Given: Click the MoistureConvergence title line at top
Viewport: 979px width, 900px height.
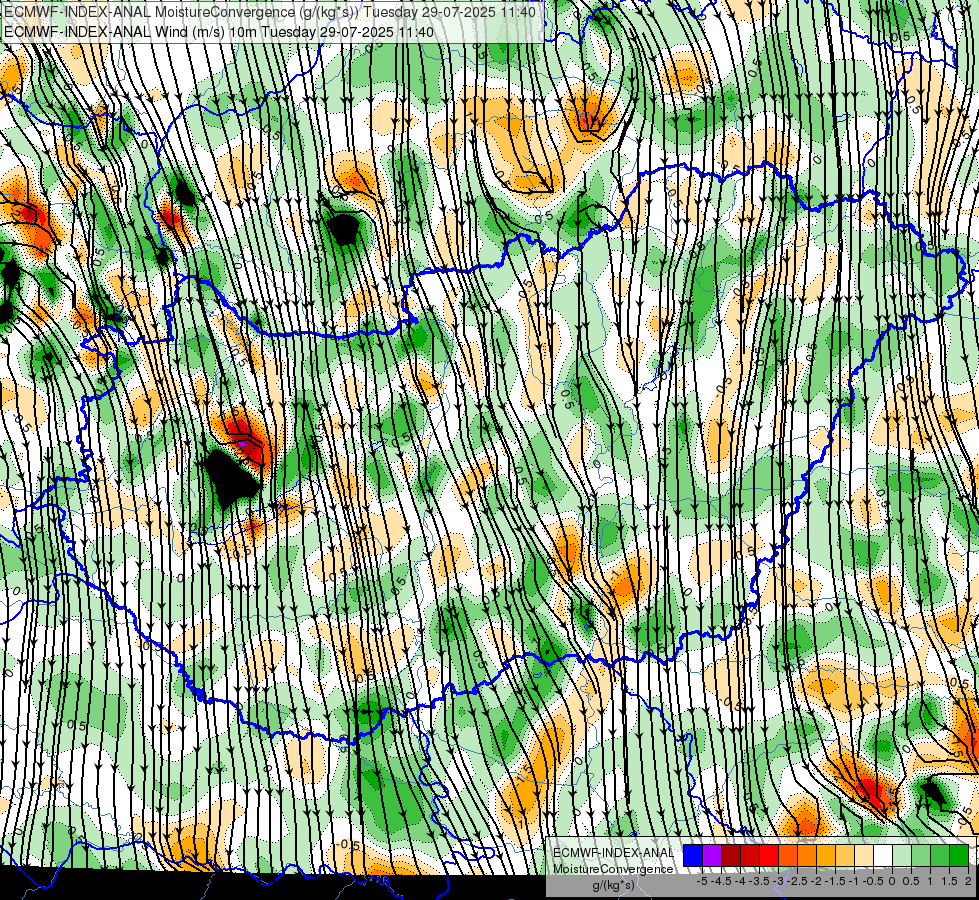Looking at the screenshot, I should click(x=268, y=12).
